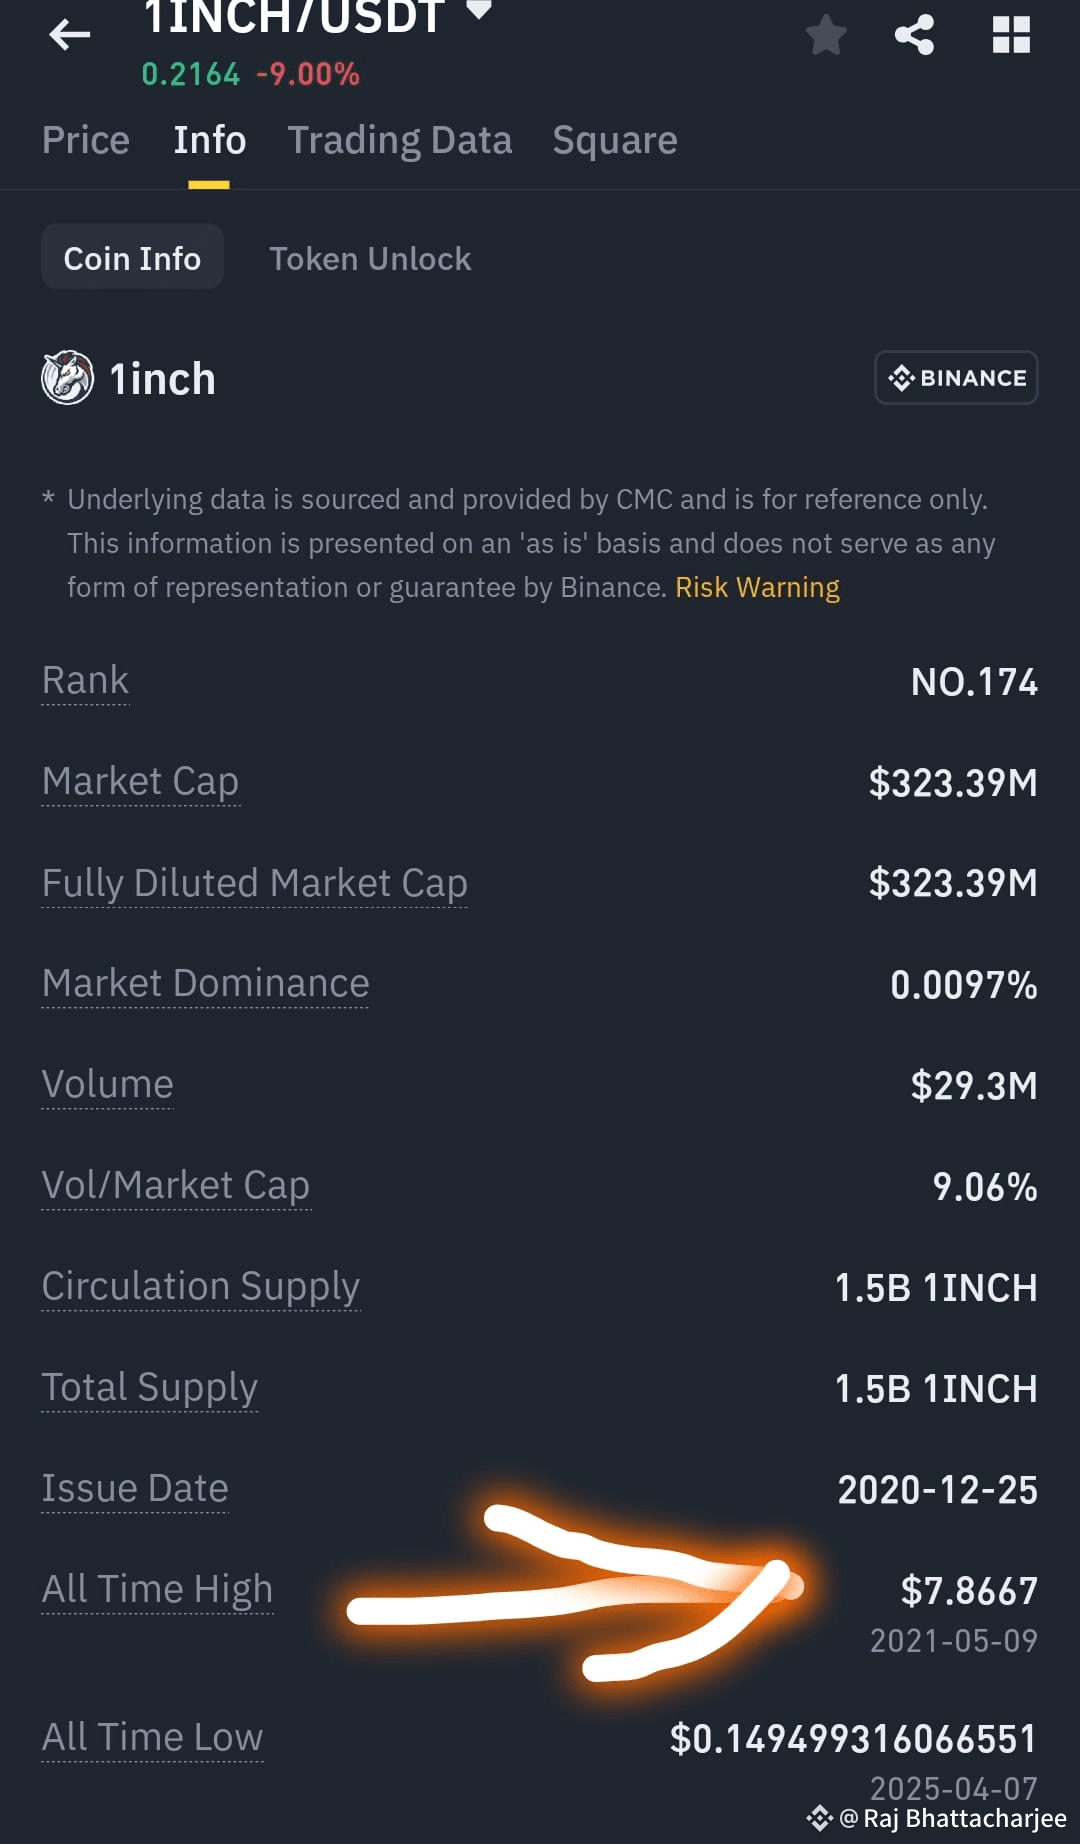
Task: Expand the Circulation Supply explanation
Action: click(x=200, y=1287)
